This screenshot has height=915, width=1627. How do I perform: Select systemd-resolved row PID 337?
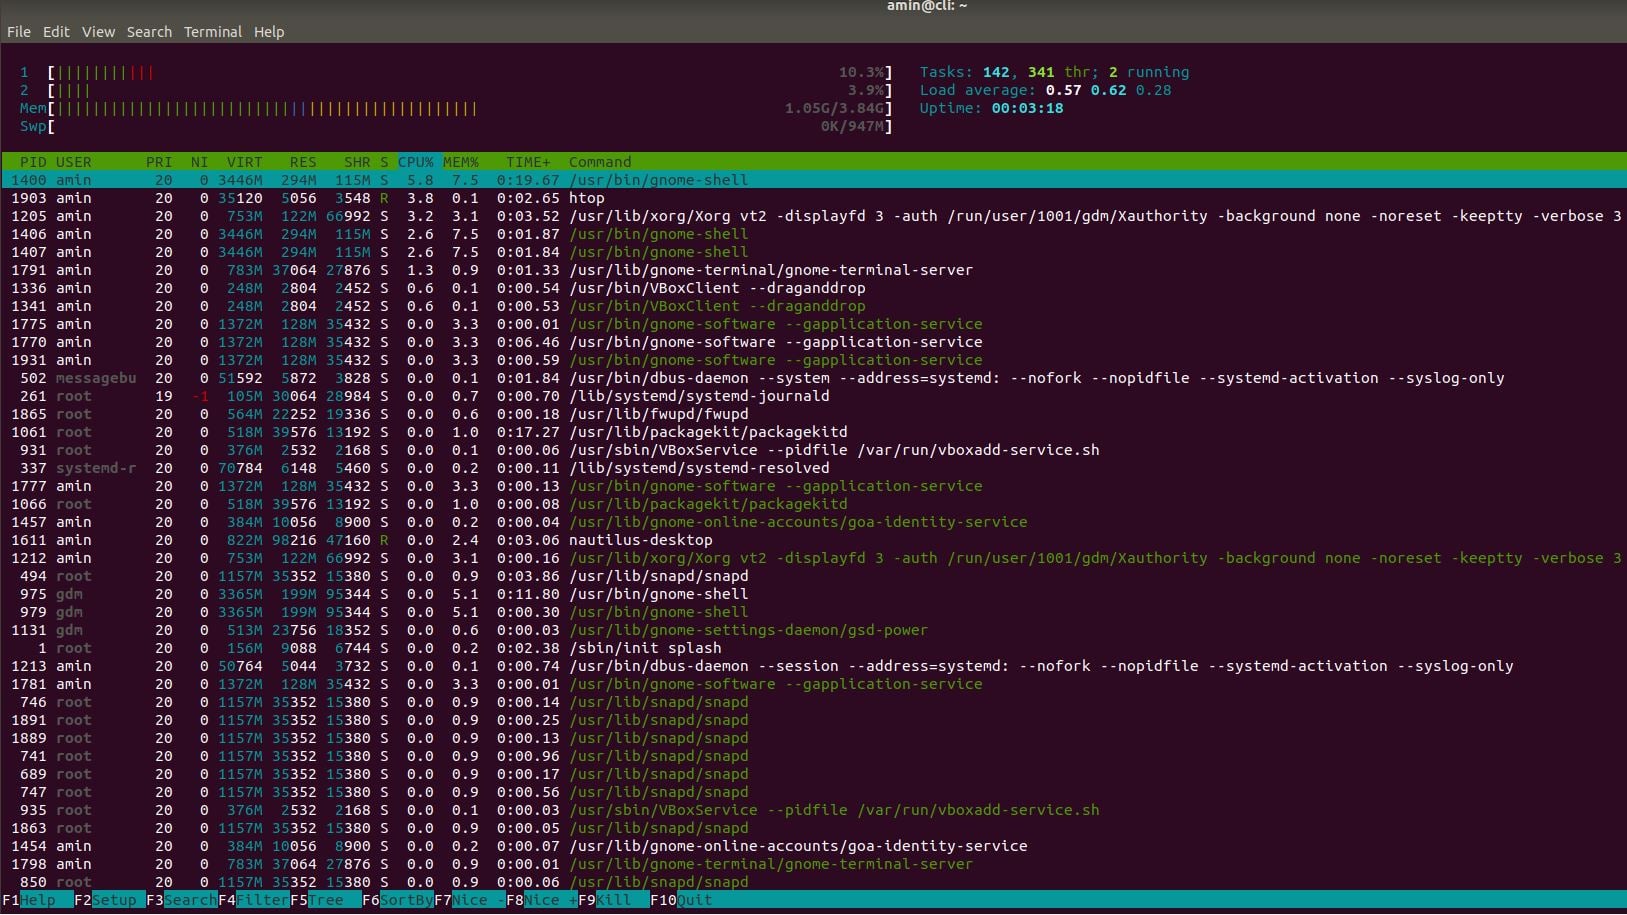(x=813, y=468)
